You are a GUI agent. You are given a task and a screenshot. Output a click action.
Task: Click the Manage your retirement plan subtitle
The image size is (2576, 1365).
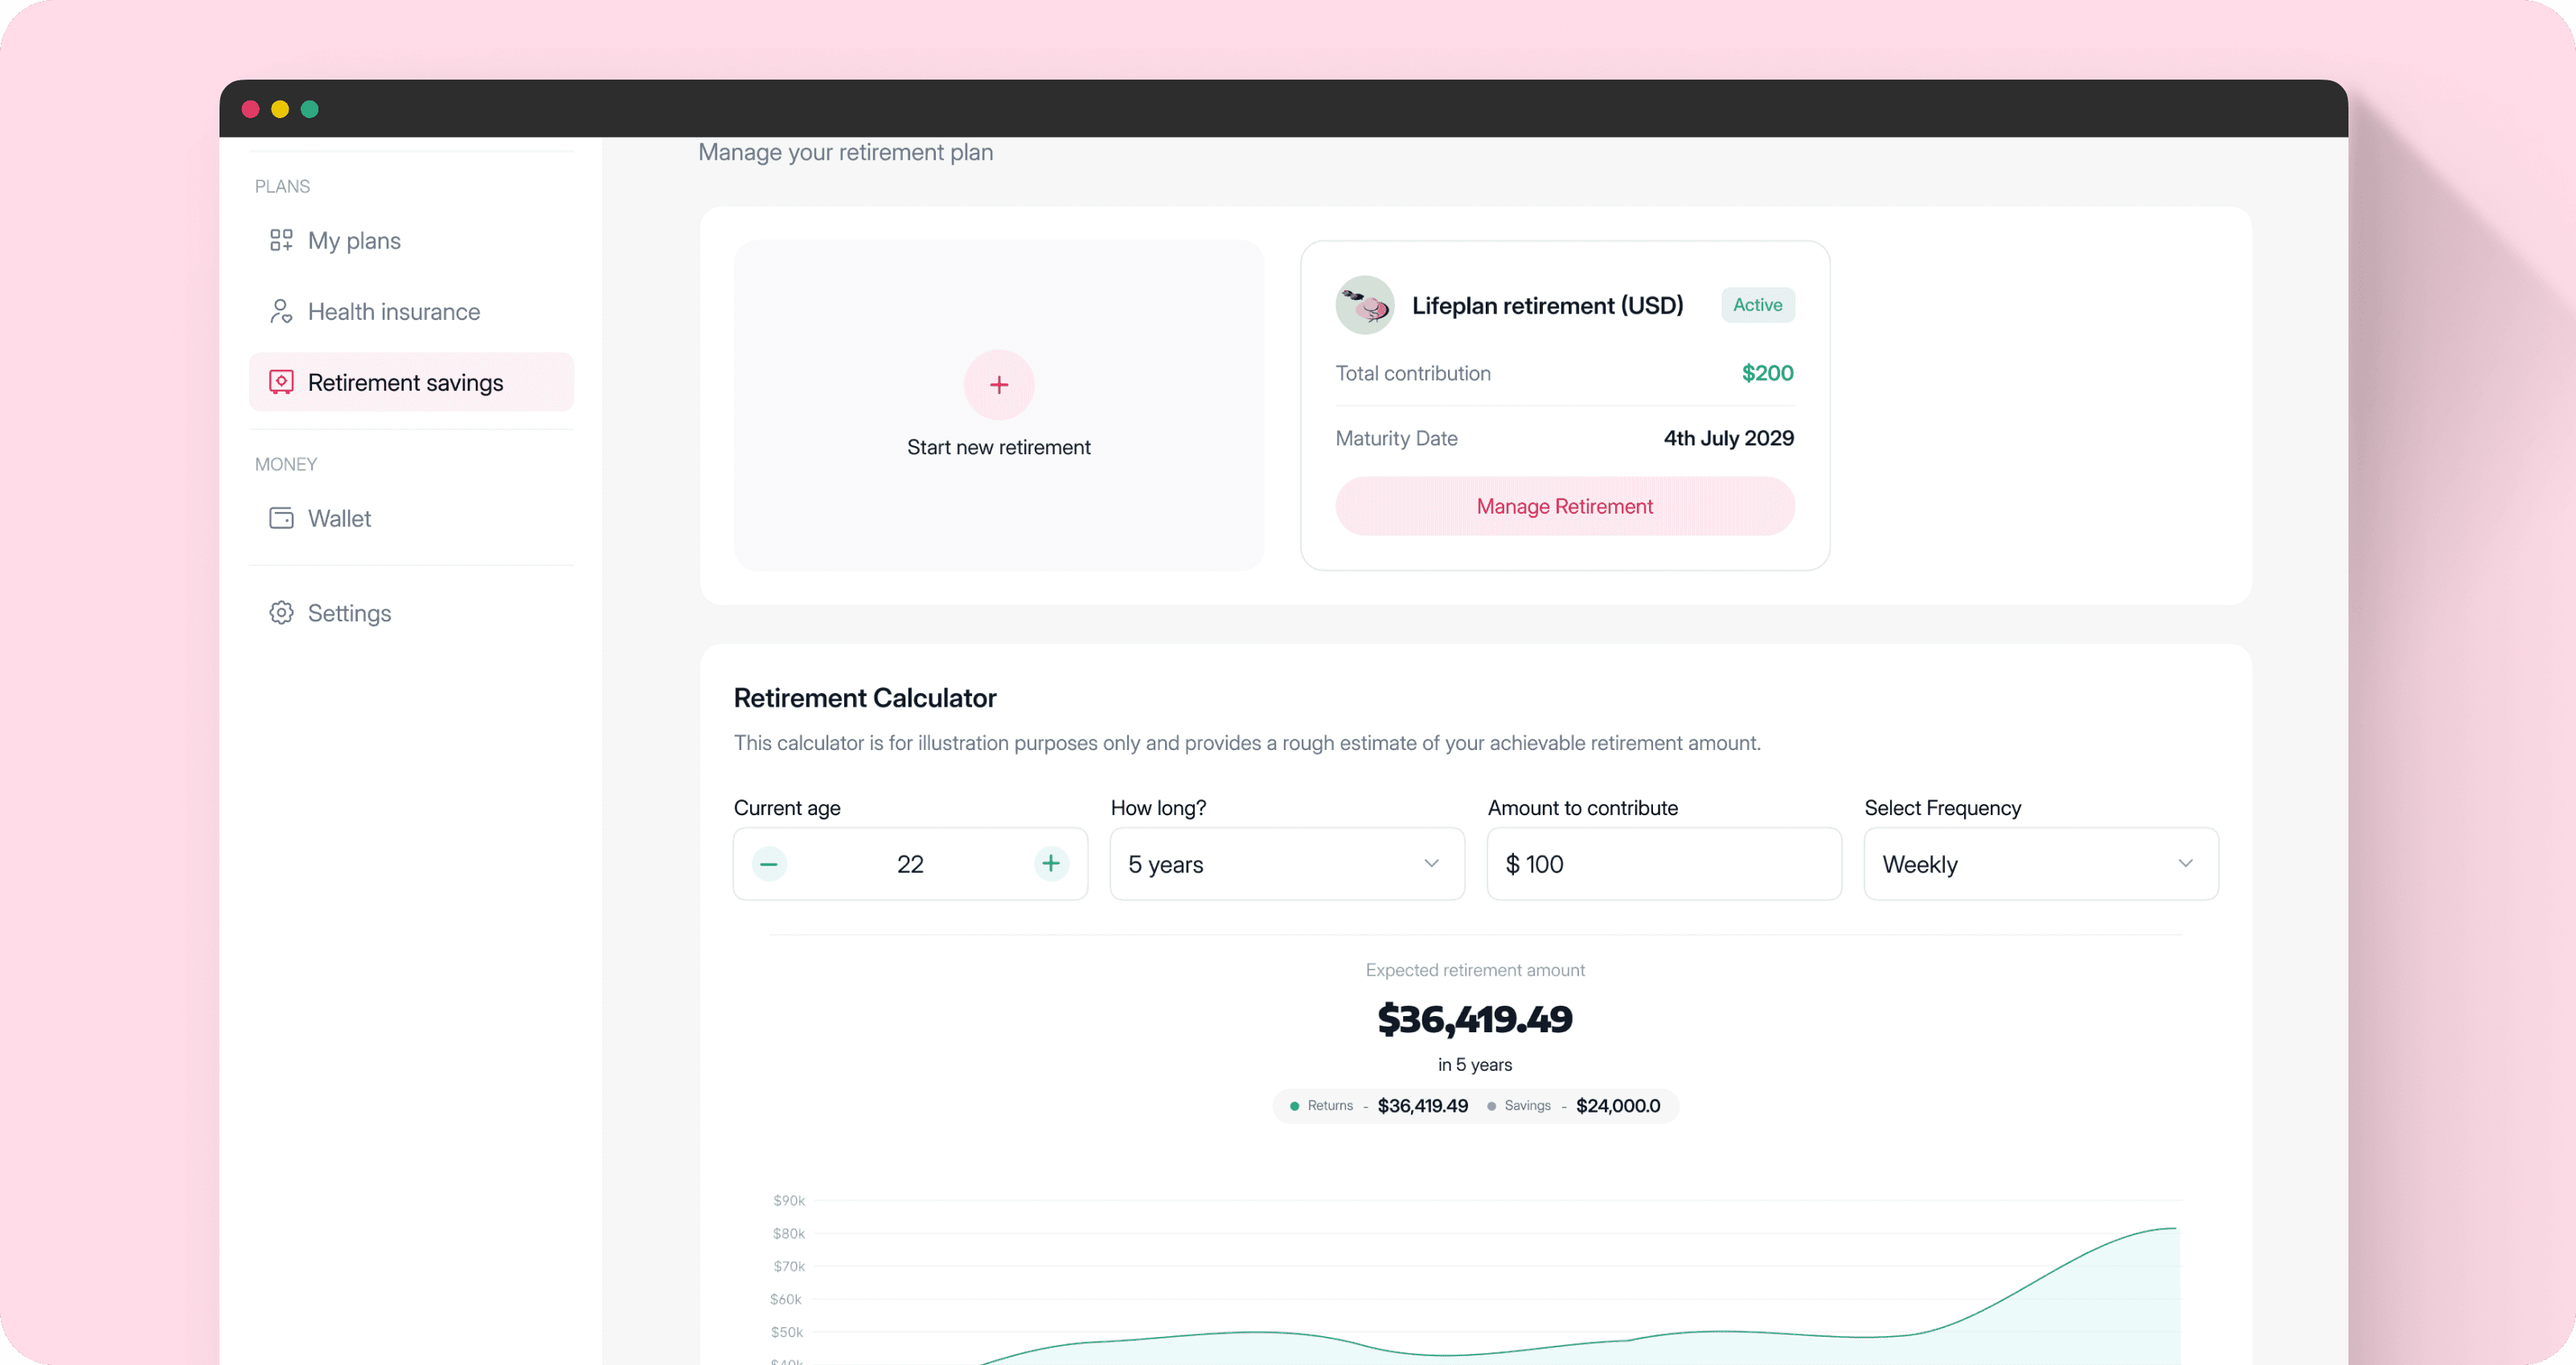point(845,152)
